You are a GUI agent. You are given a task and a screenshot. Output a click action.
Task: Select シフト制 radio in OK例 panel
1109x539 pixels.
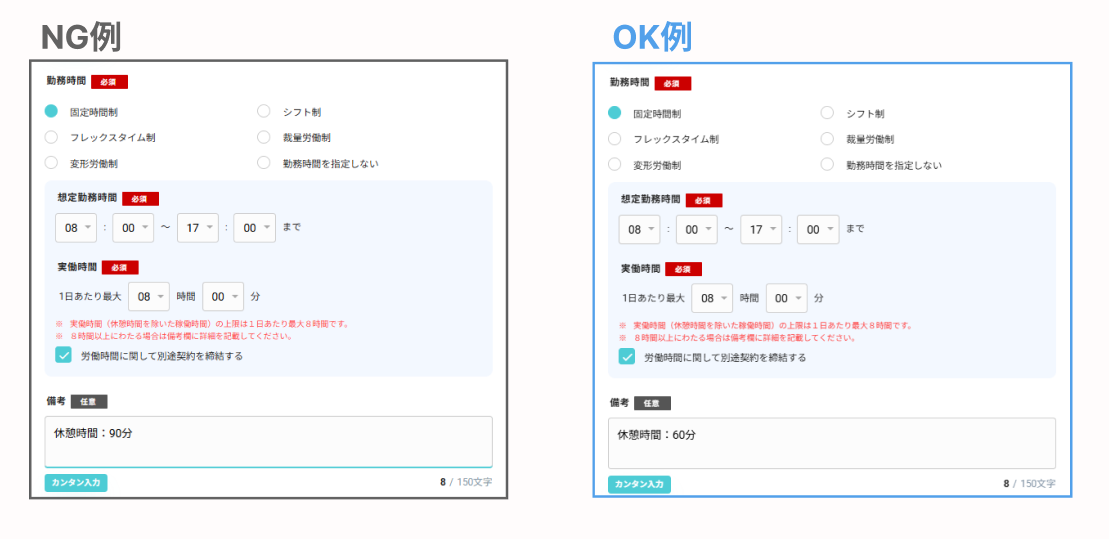click(827, 112)
